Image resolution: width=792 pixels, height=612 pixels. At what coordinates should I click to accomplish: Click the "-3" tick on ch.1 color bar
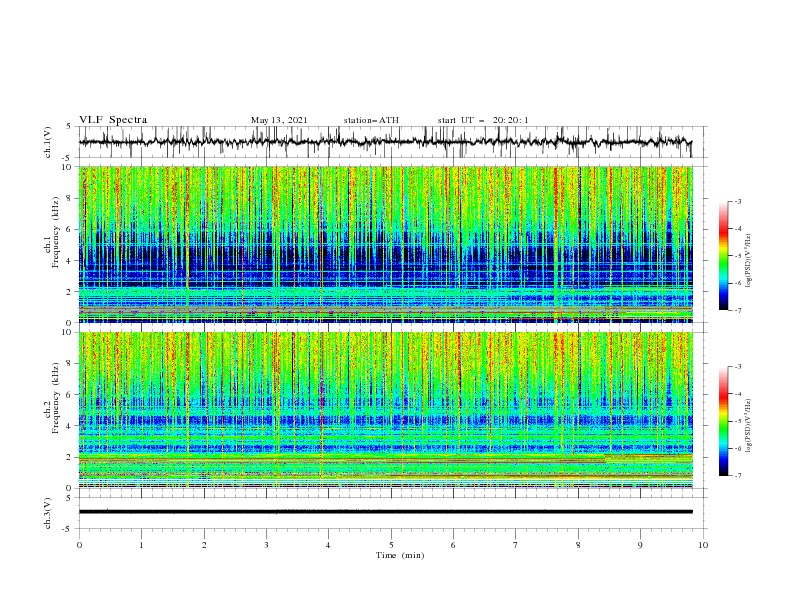737,201
